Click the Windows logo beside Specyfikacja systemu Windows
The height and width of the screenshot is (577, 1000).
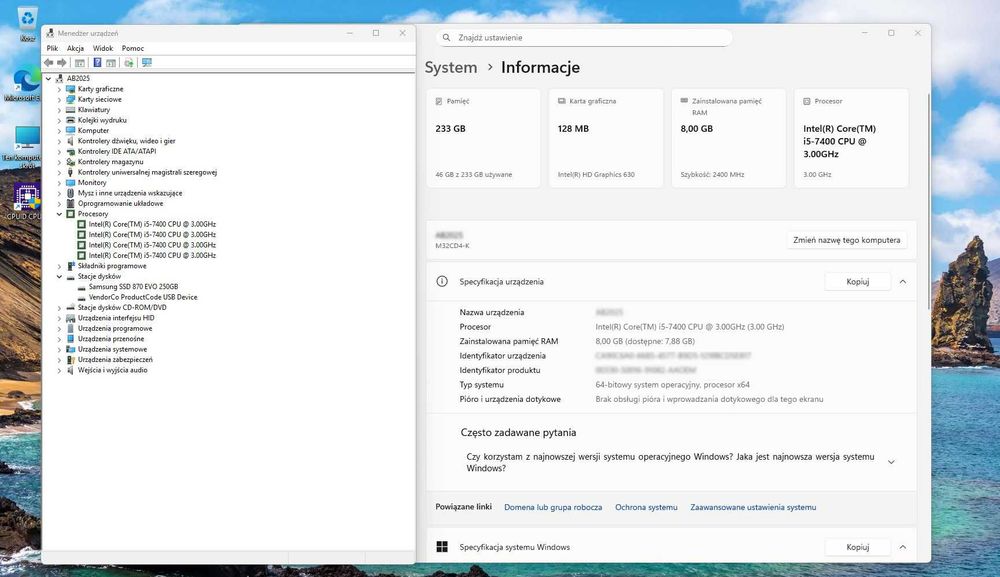(x=442, y=546)
